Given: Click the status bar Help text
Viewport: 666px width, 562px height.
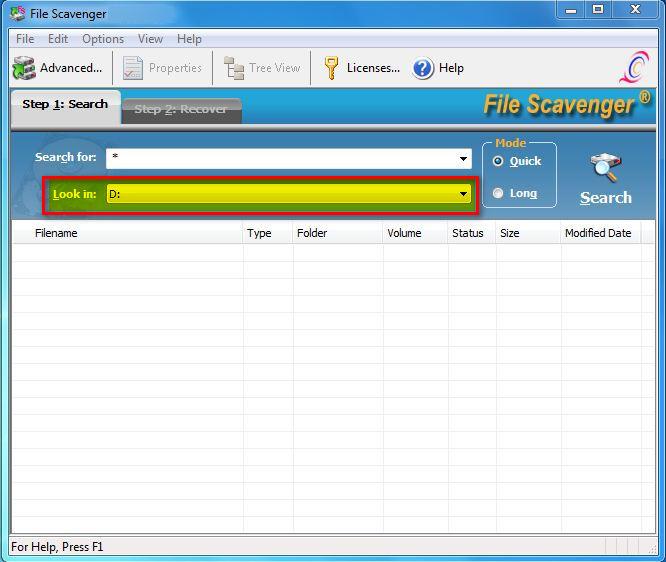Looking at the screenshot, I should 57,547.
